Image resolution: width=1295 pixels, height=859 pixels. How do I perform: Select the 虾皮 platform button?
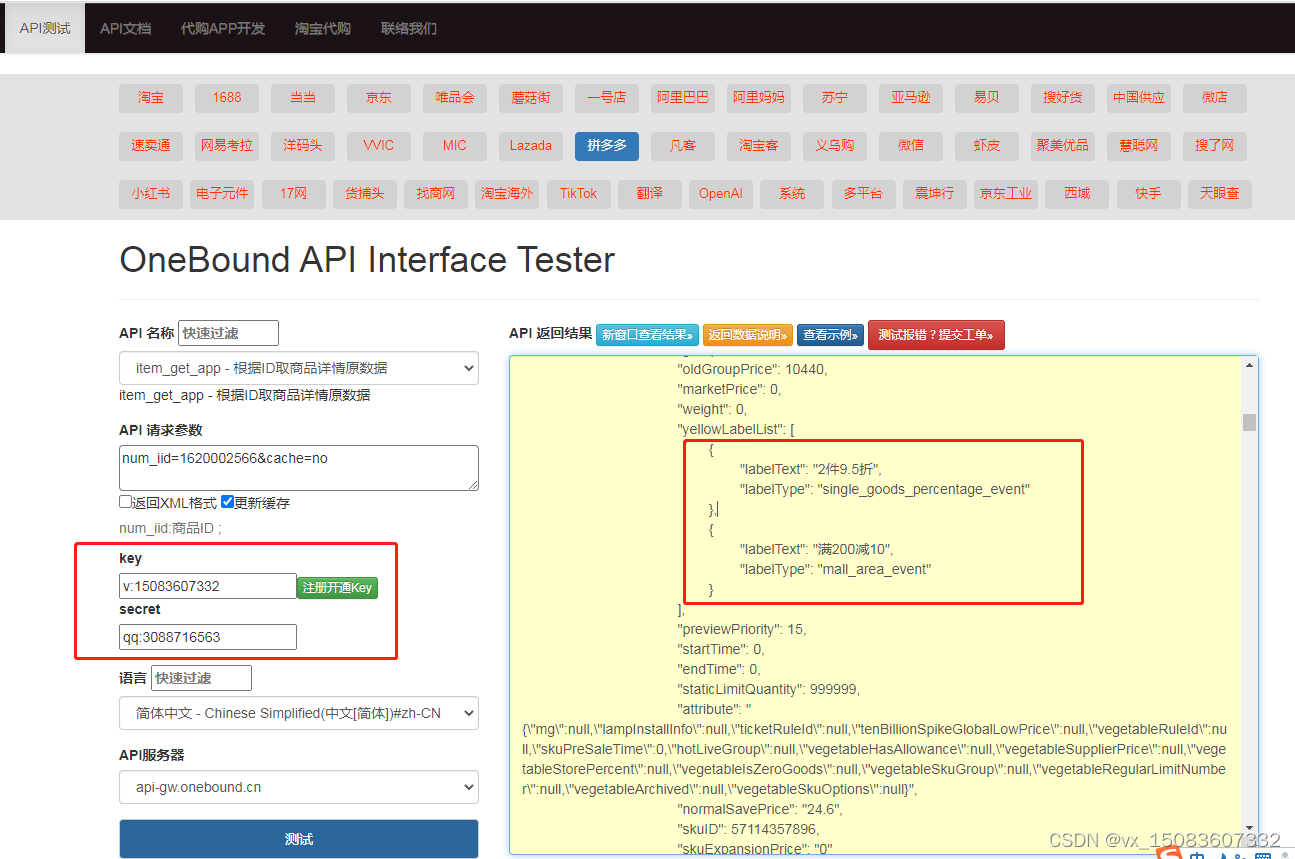(987, 145)
